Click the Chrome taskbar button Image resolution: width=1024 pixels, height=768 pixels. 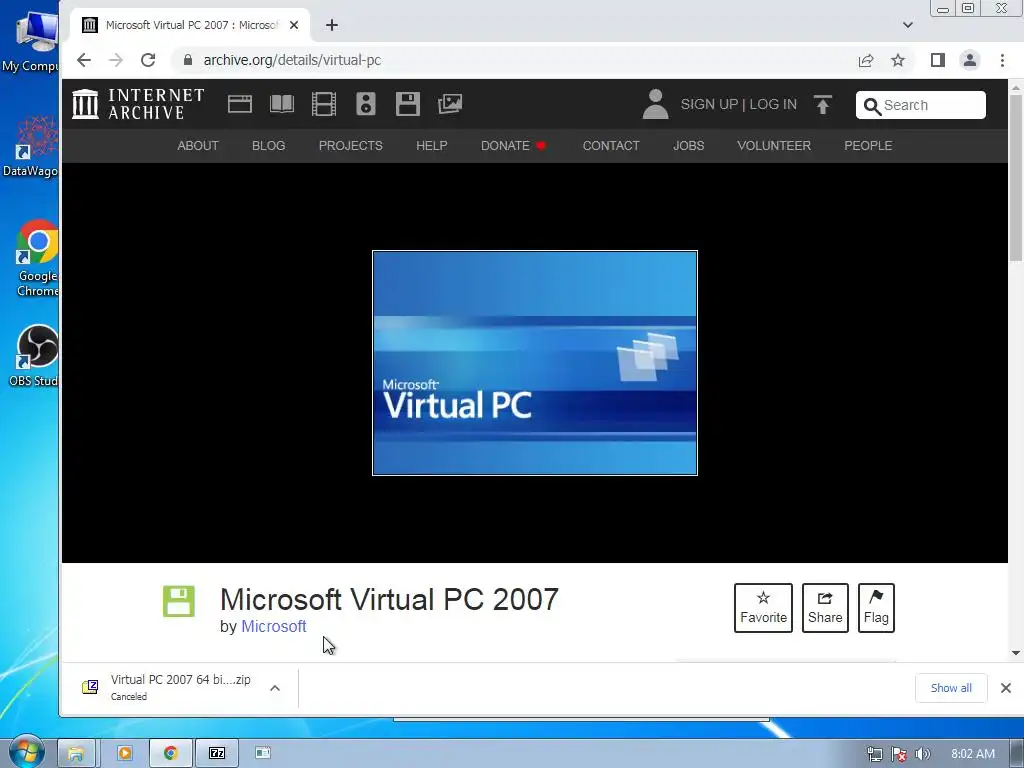[170, 753]
